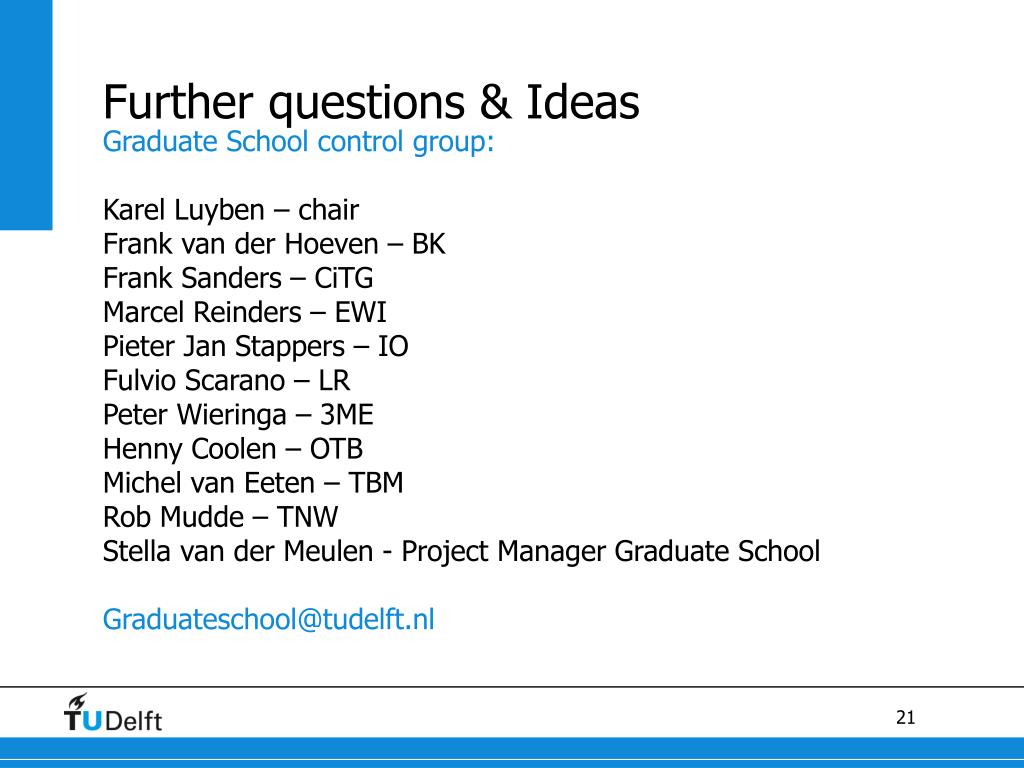
Task: Click Fulvio Scarano – LR entry
Action: [x=226, y=381]
